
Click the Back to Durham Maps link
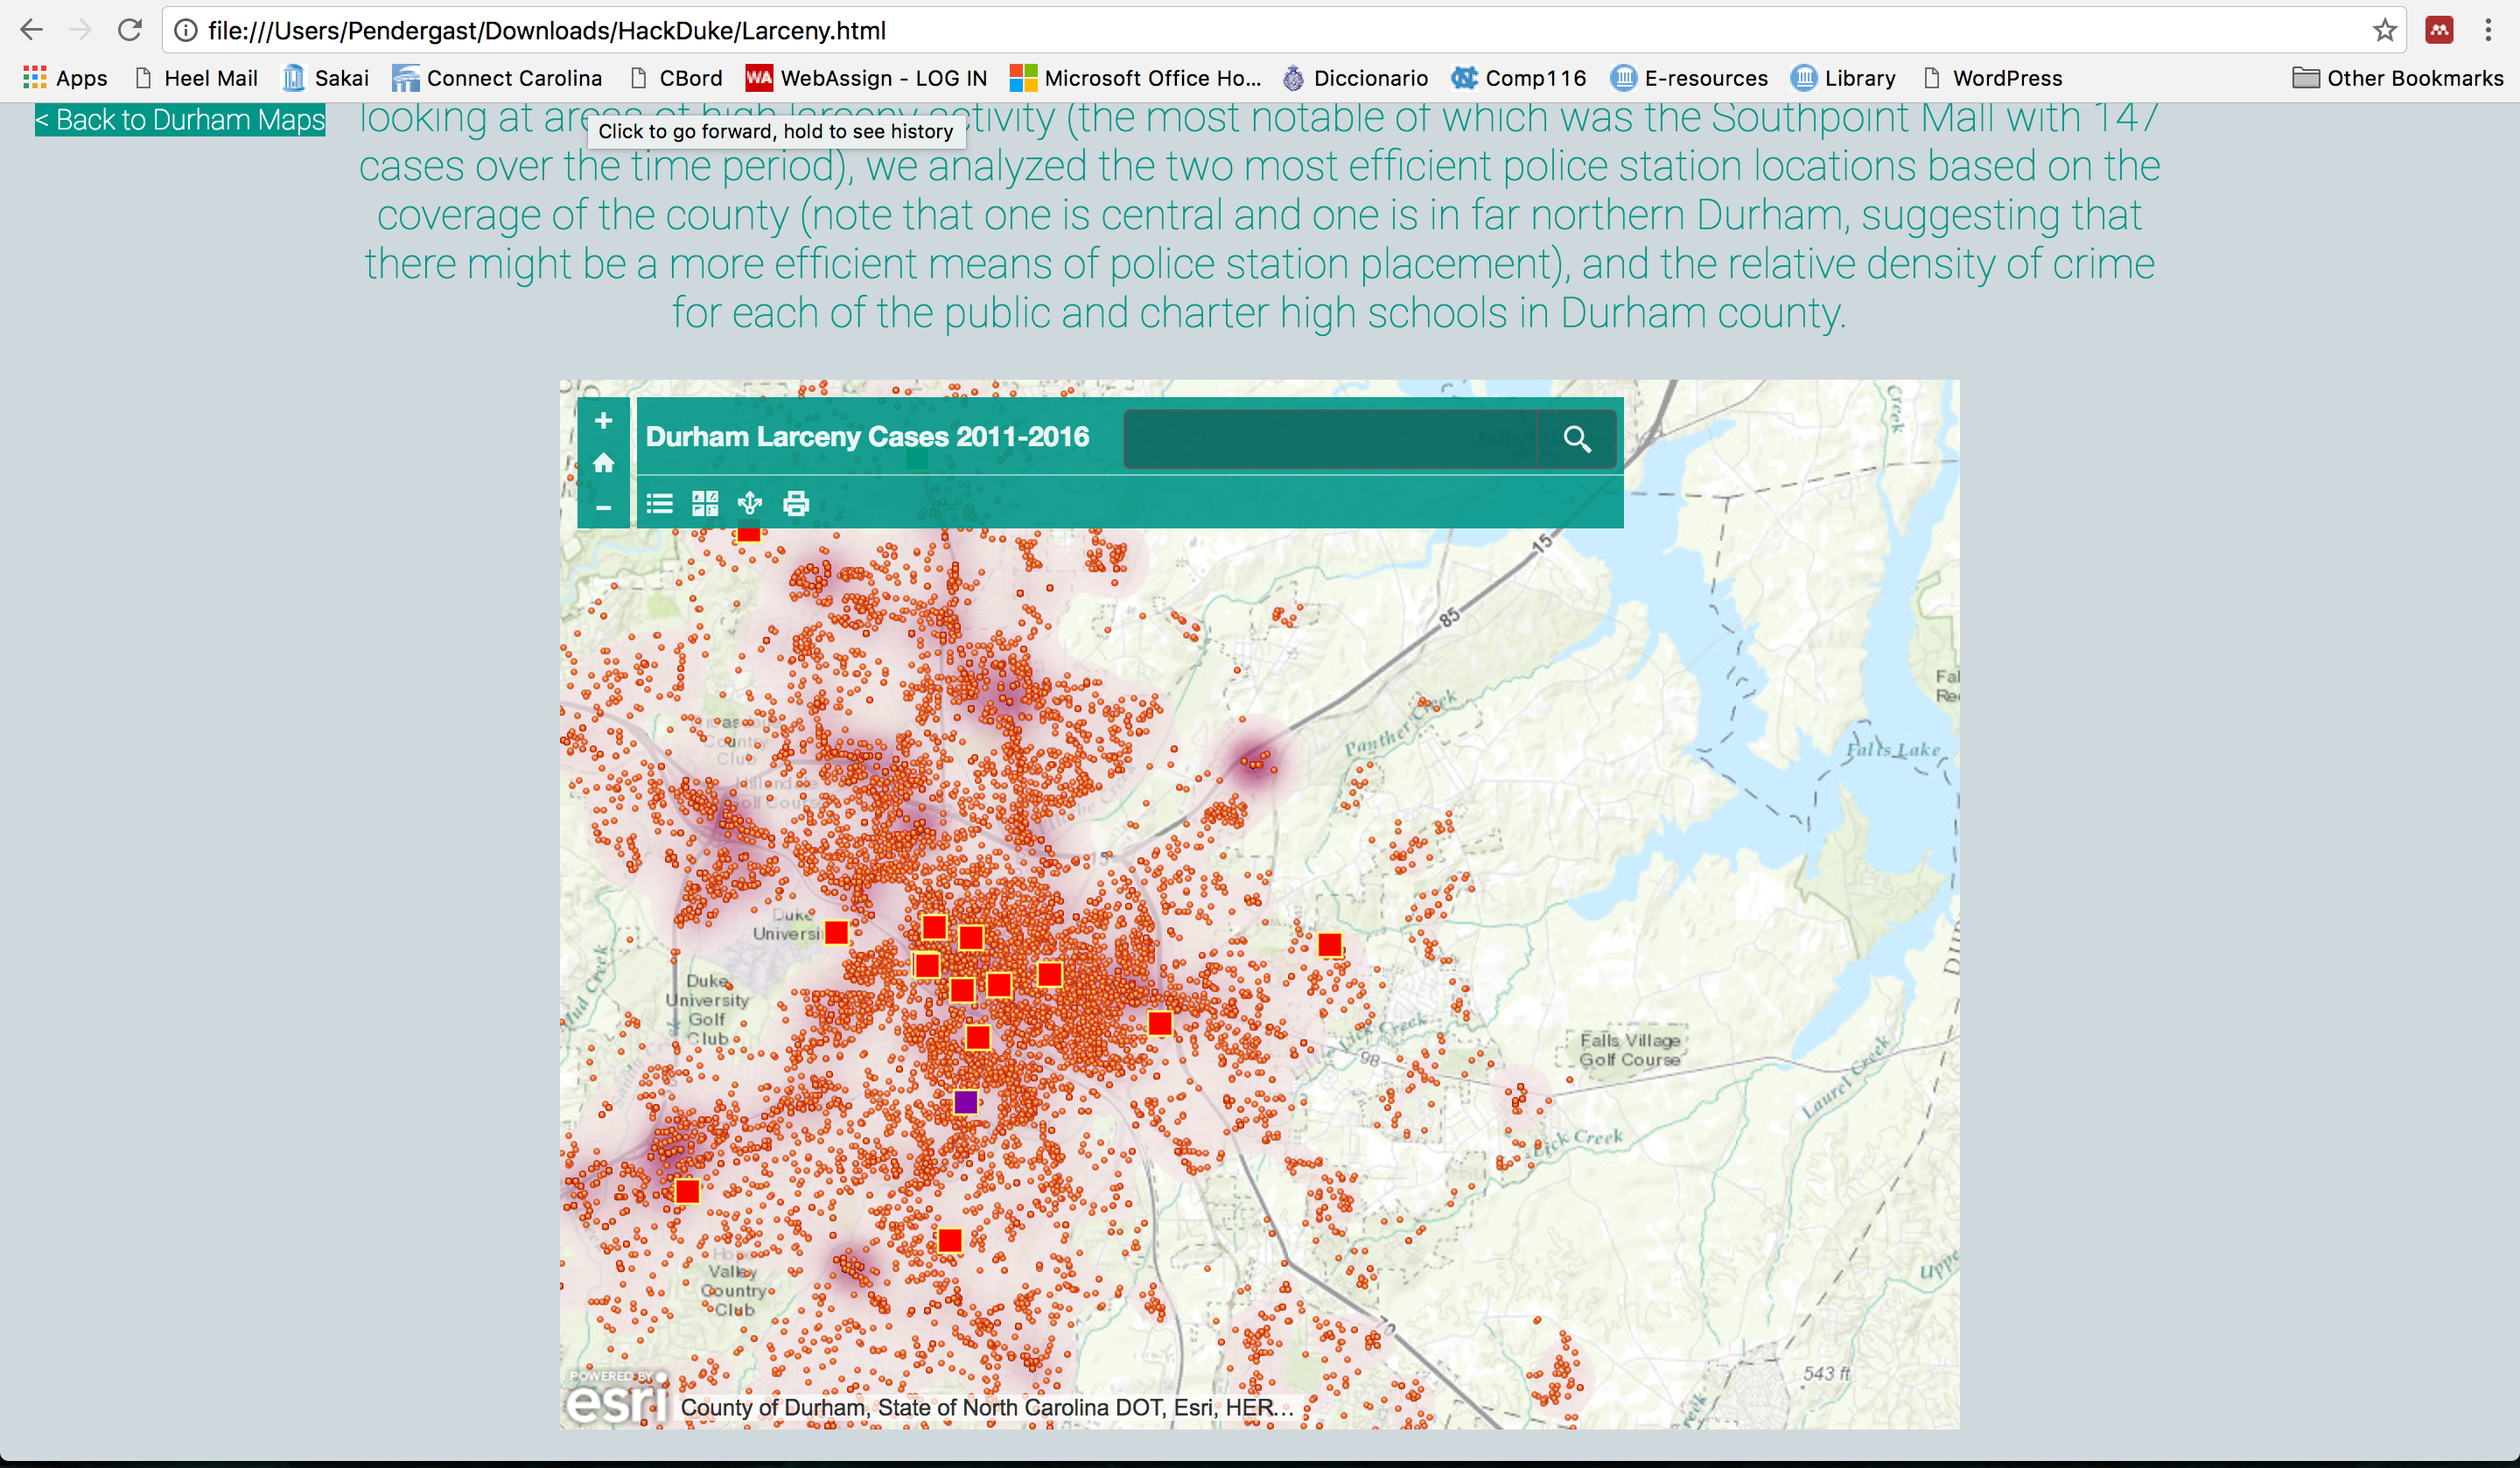pos(180,120)
